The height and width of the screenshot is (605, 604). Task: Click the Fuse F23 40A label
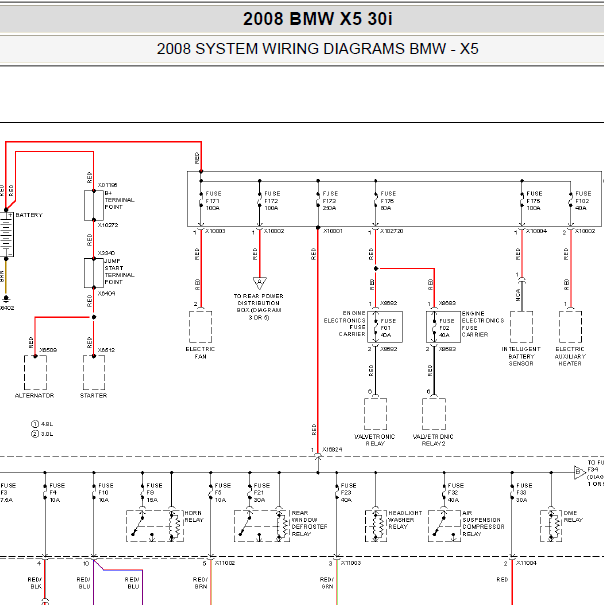coord(349,493)
